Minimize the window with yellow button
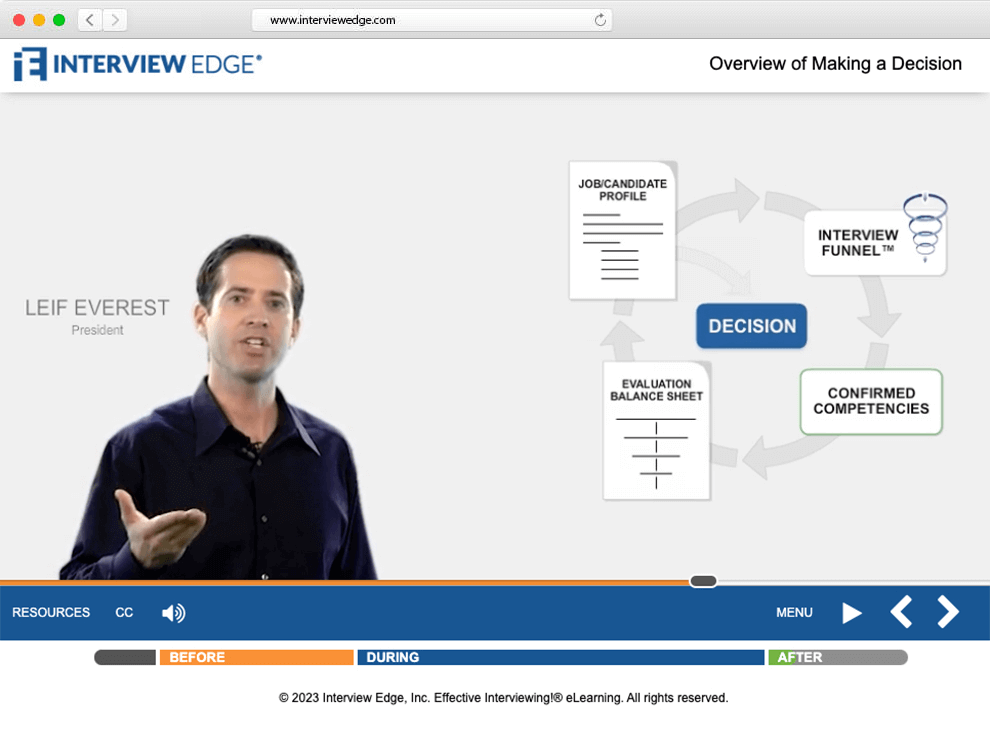Image resolution: width=990 pixels, height=739 pixels. coord(39,20)
